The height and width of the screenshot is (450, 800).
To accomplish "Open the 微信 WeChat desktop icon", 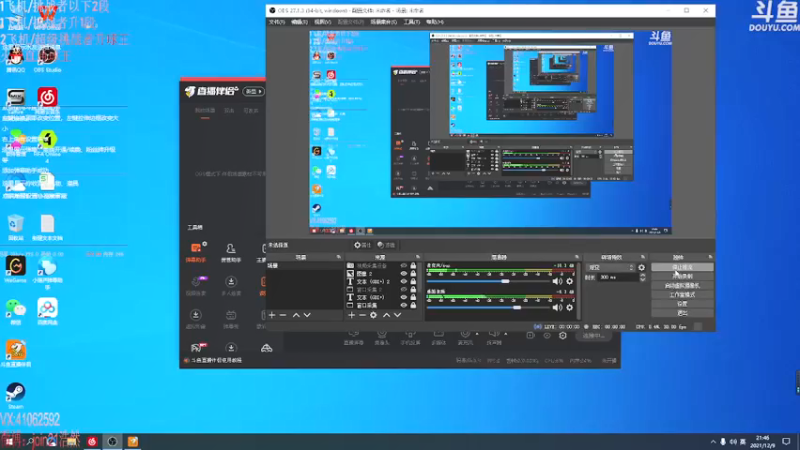I will tap(15, 312).
